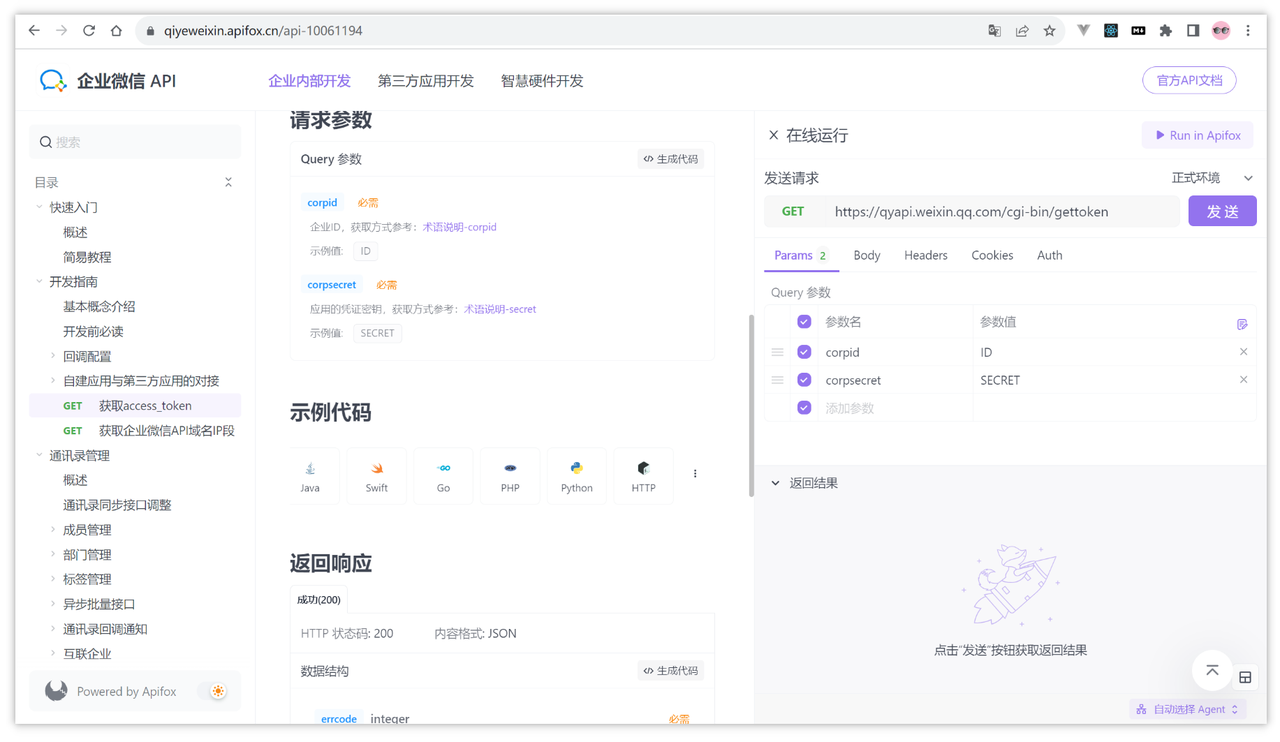Click the 添加参数 name field
Viewport: 1280px width, 742px height.
click(897, 408)
